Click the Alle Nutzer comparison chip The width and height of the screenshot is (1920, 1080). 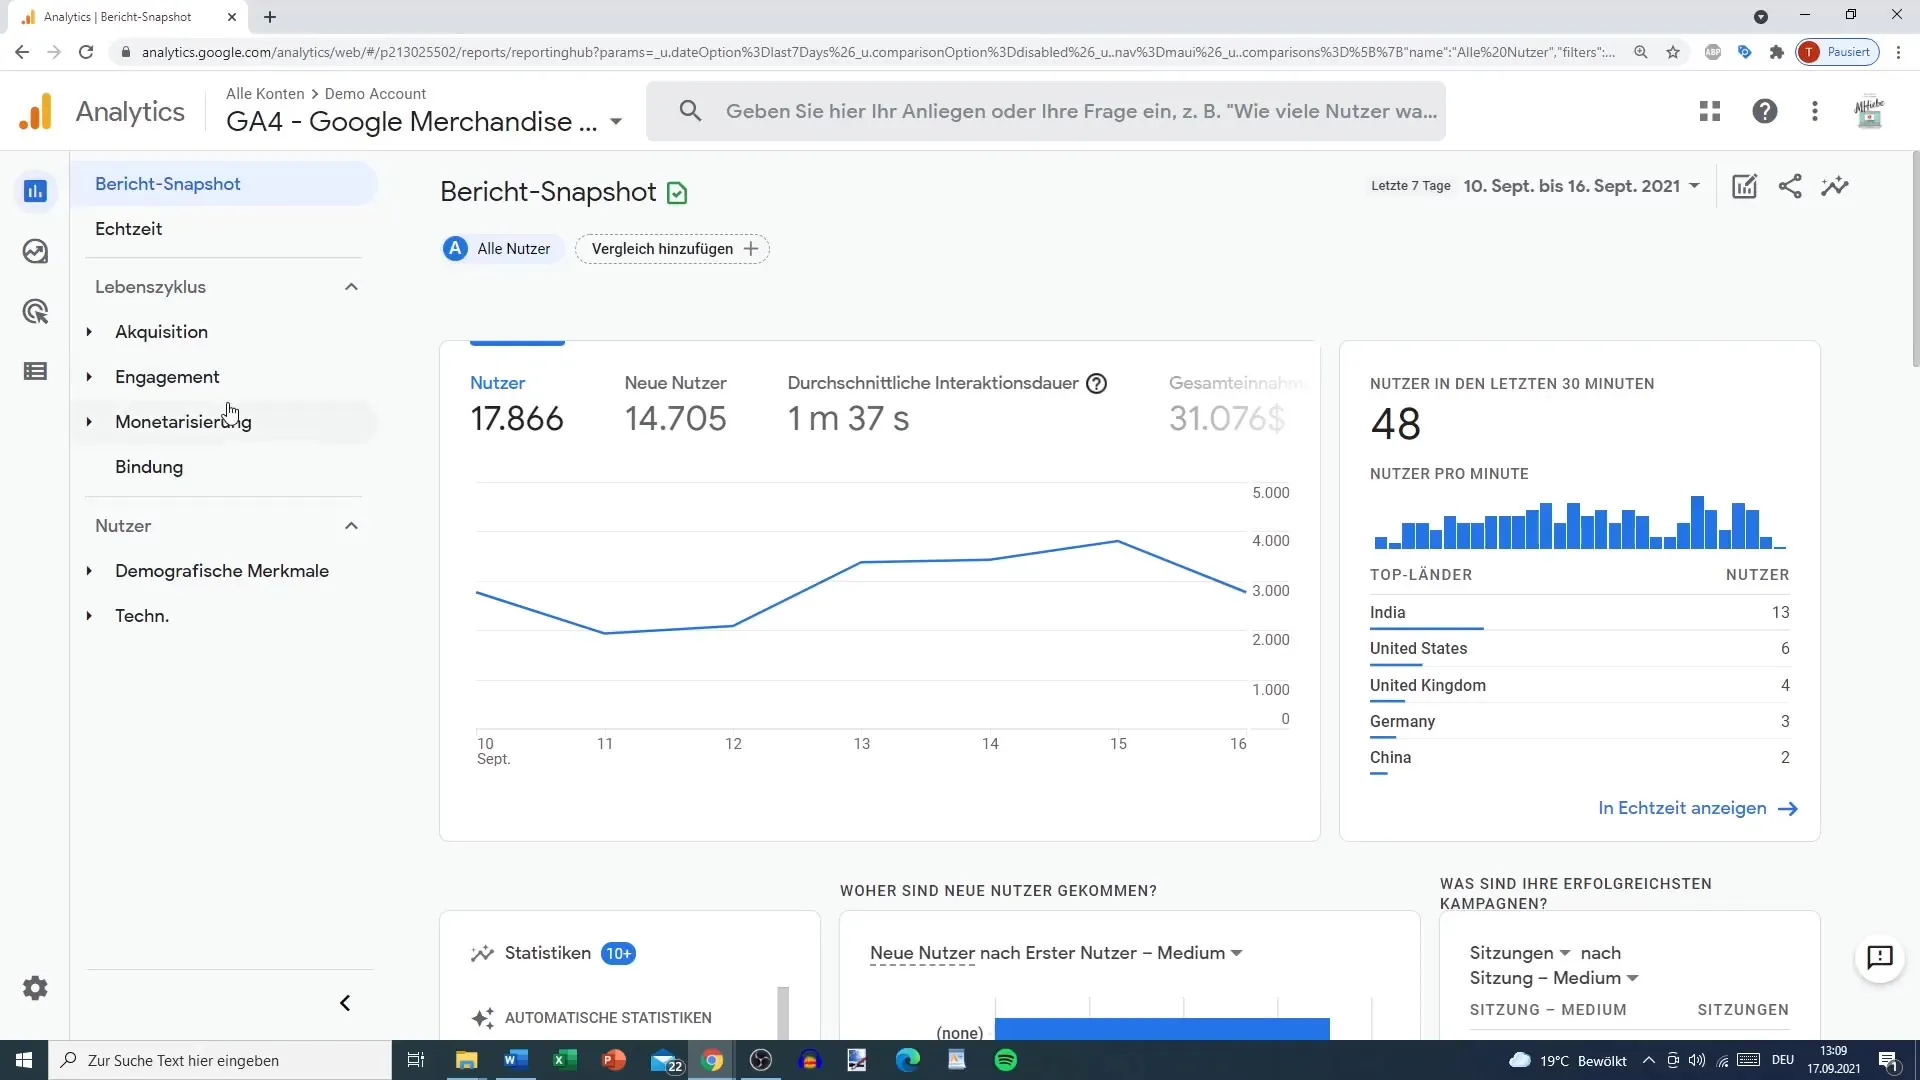pyautogui.click(x=502, y=249)
